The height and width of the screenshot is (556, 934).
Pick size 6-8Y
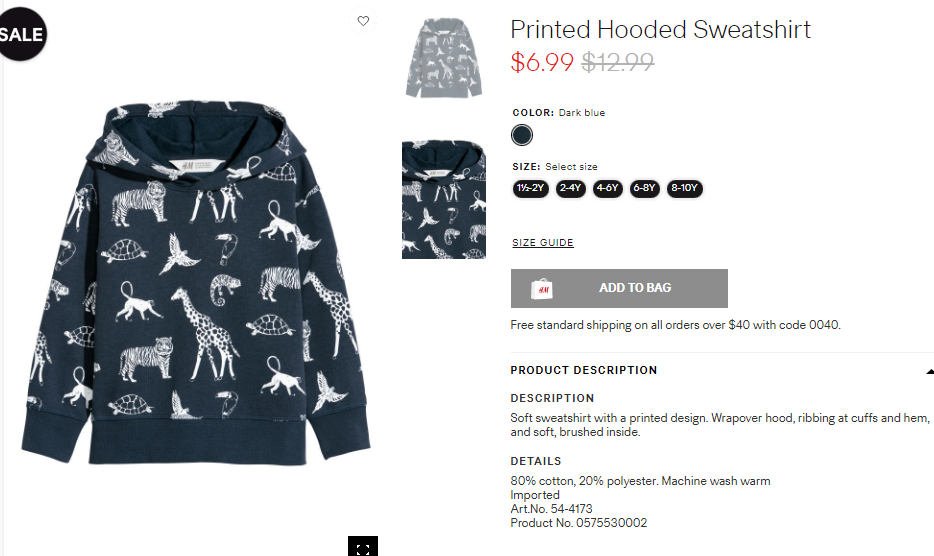pos(645,188)
